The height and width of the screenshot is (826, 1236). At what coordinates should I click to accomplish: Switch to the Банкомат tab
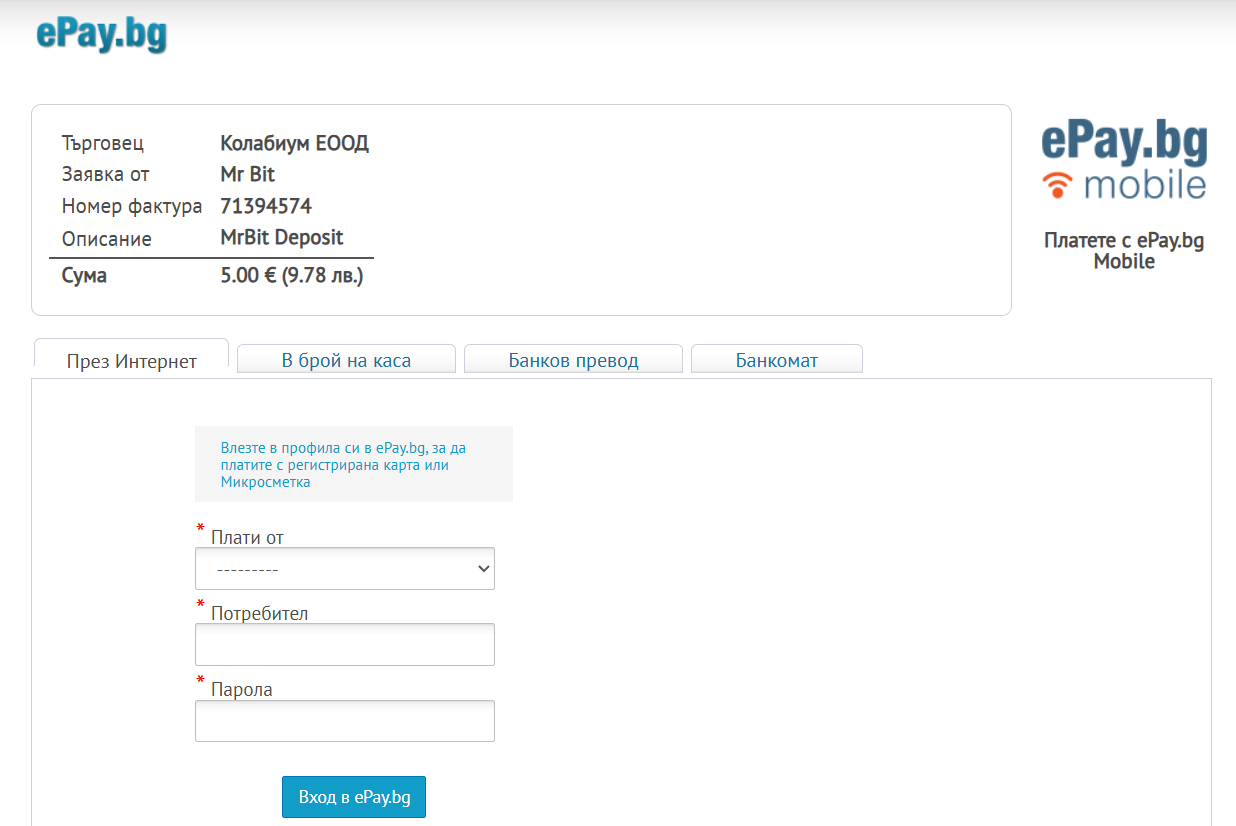coord(777,360)
